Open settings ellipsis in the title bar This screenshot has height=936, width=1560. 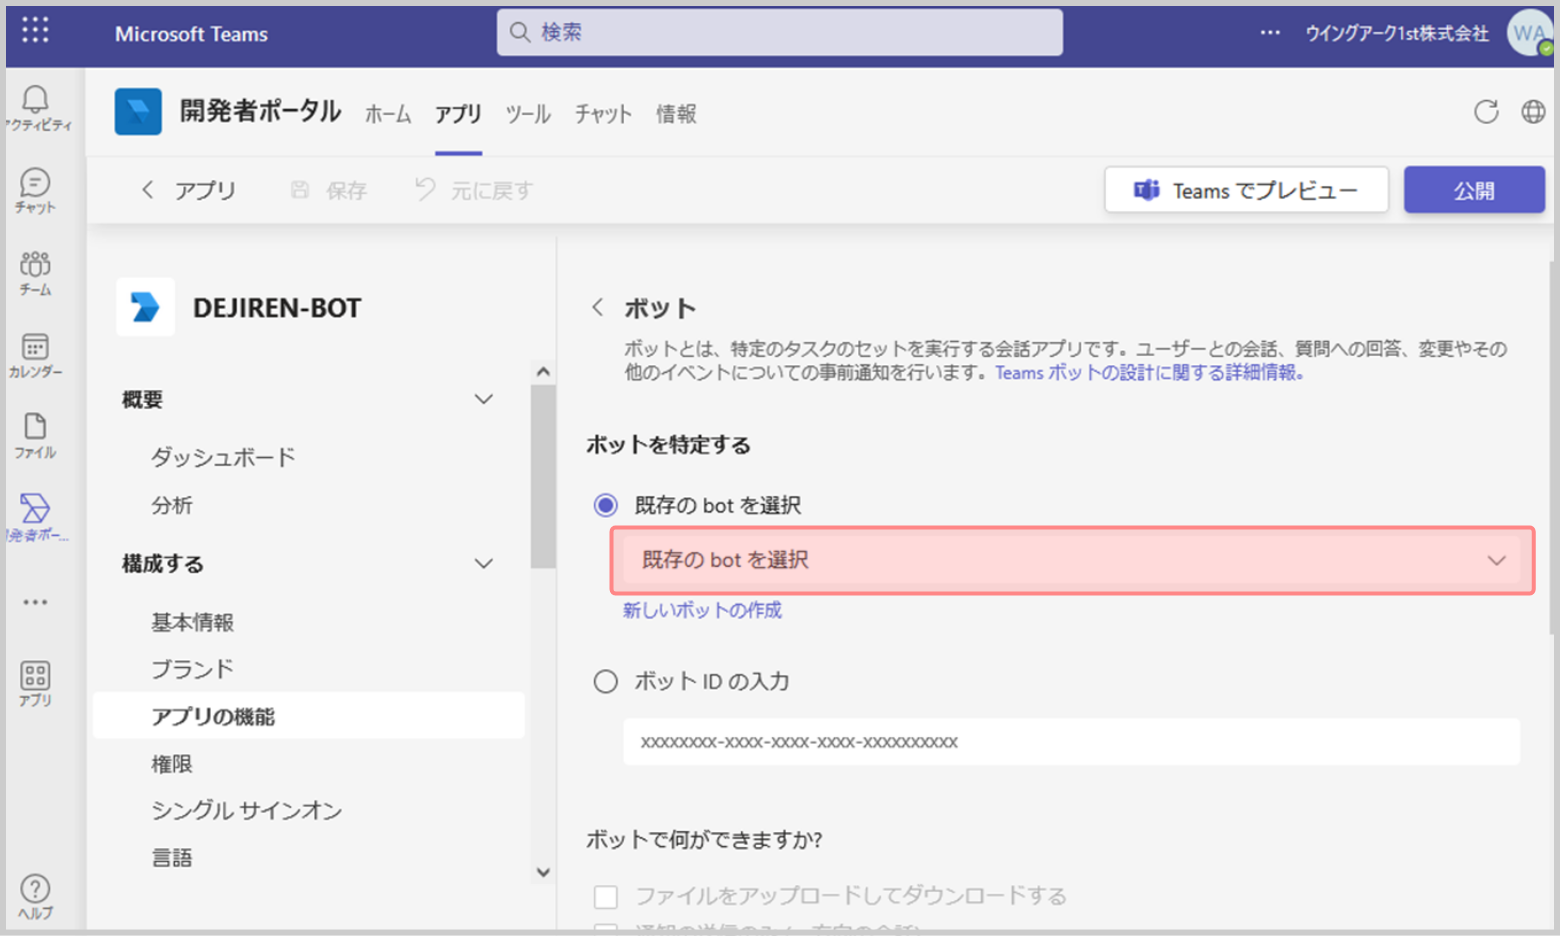[1270, 33]
